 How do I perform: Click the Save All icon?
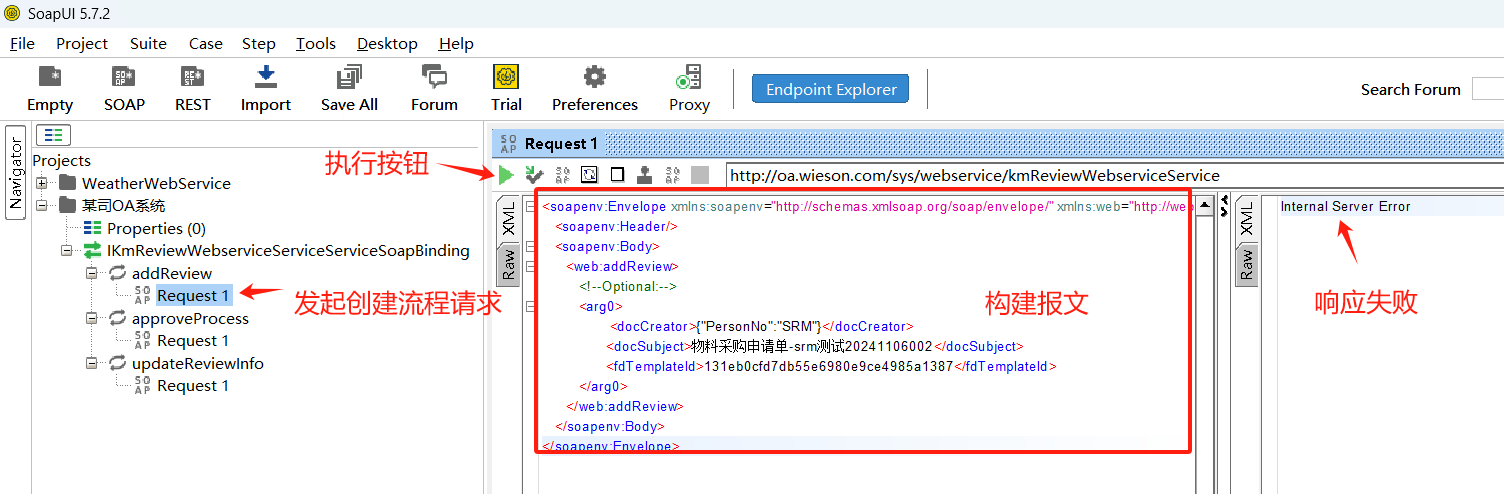pos(349,77)
